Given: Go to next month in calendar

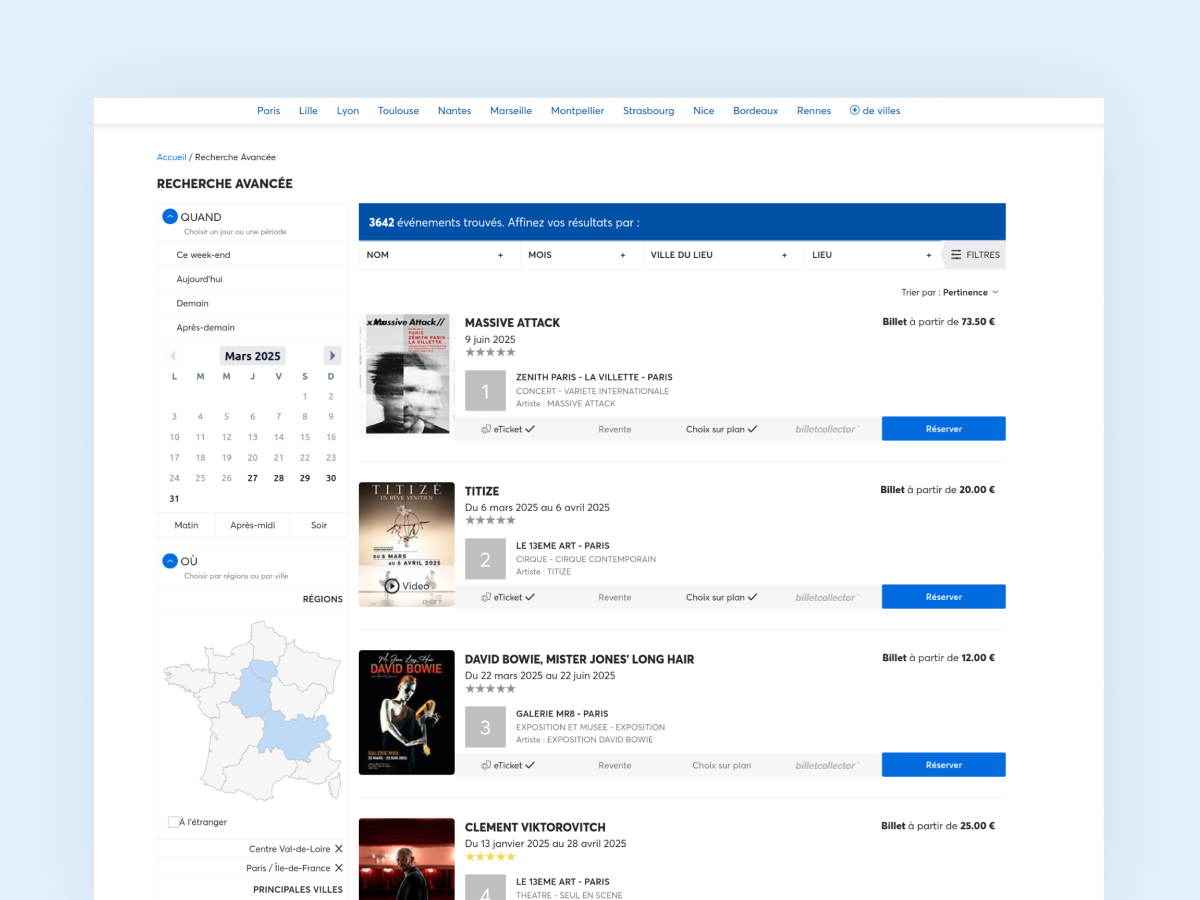Looking at the screenshot, I should tap(332, 356).
